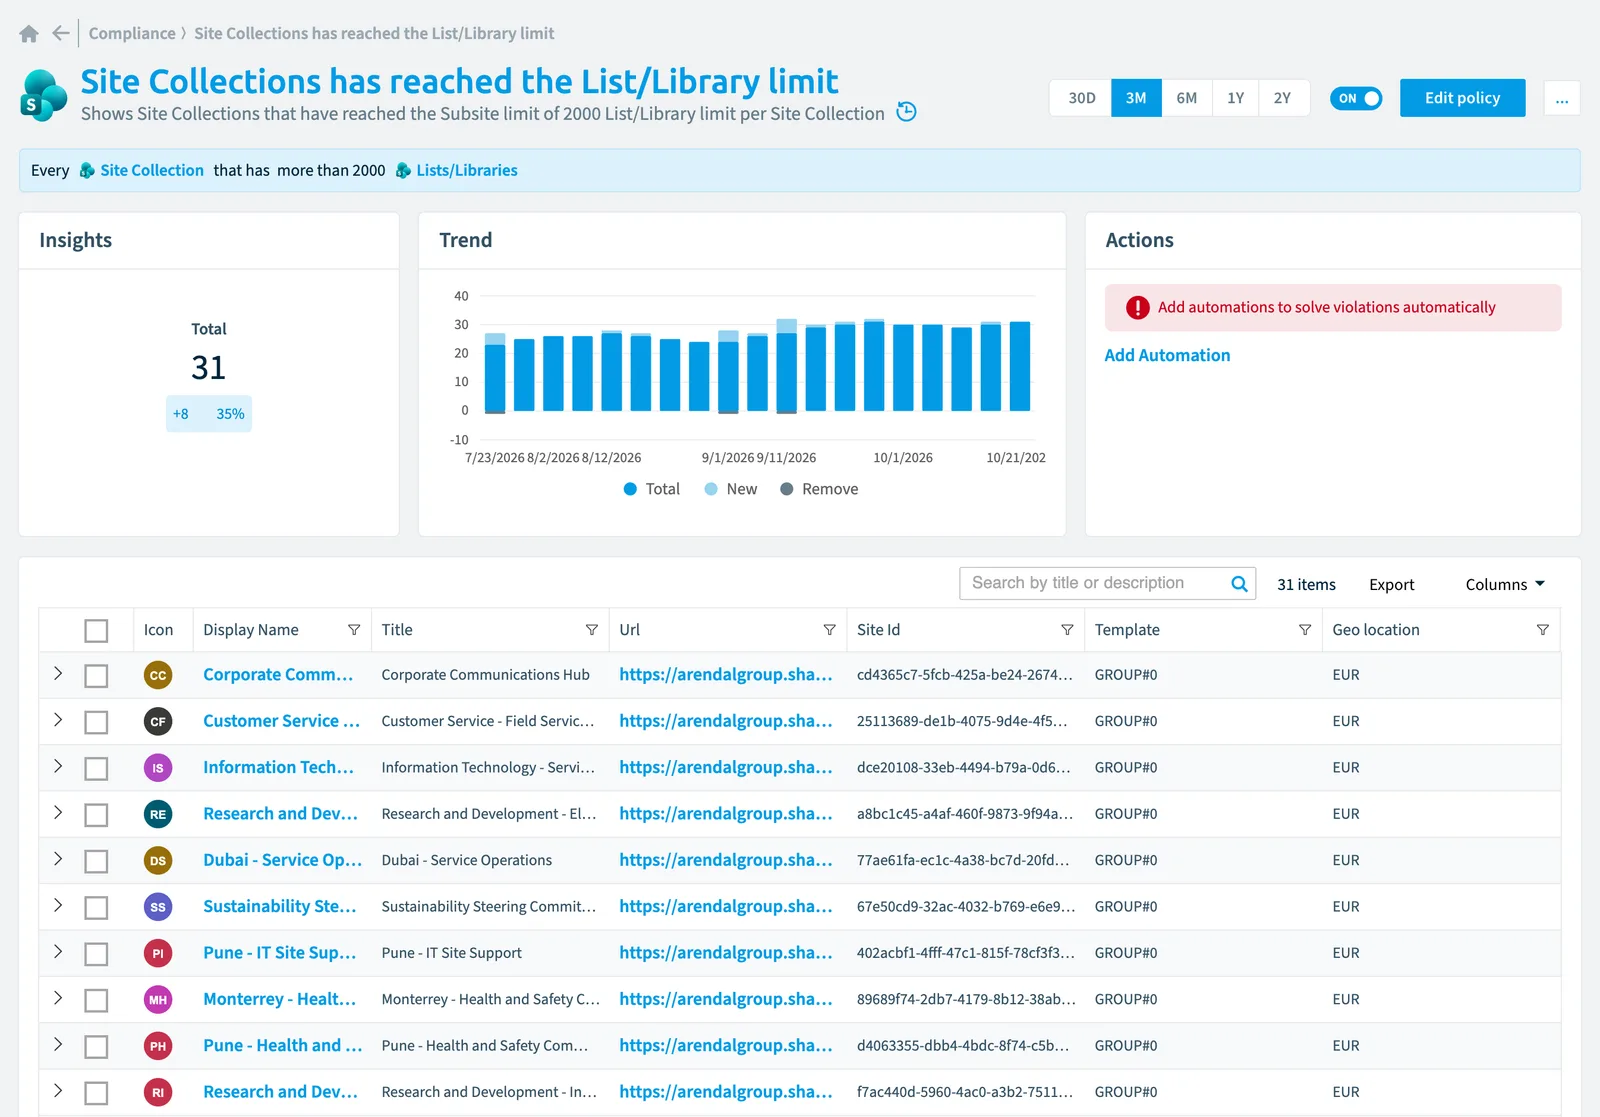Viewport: 1600px width, 1117px height.
Task: Open the Compliance breadcrumb link
Action: pyautogui.click(x=132, y=34)
